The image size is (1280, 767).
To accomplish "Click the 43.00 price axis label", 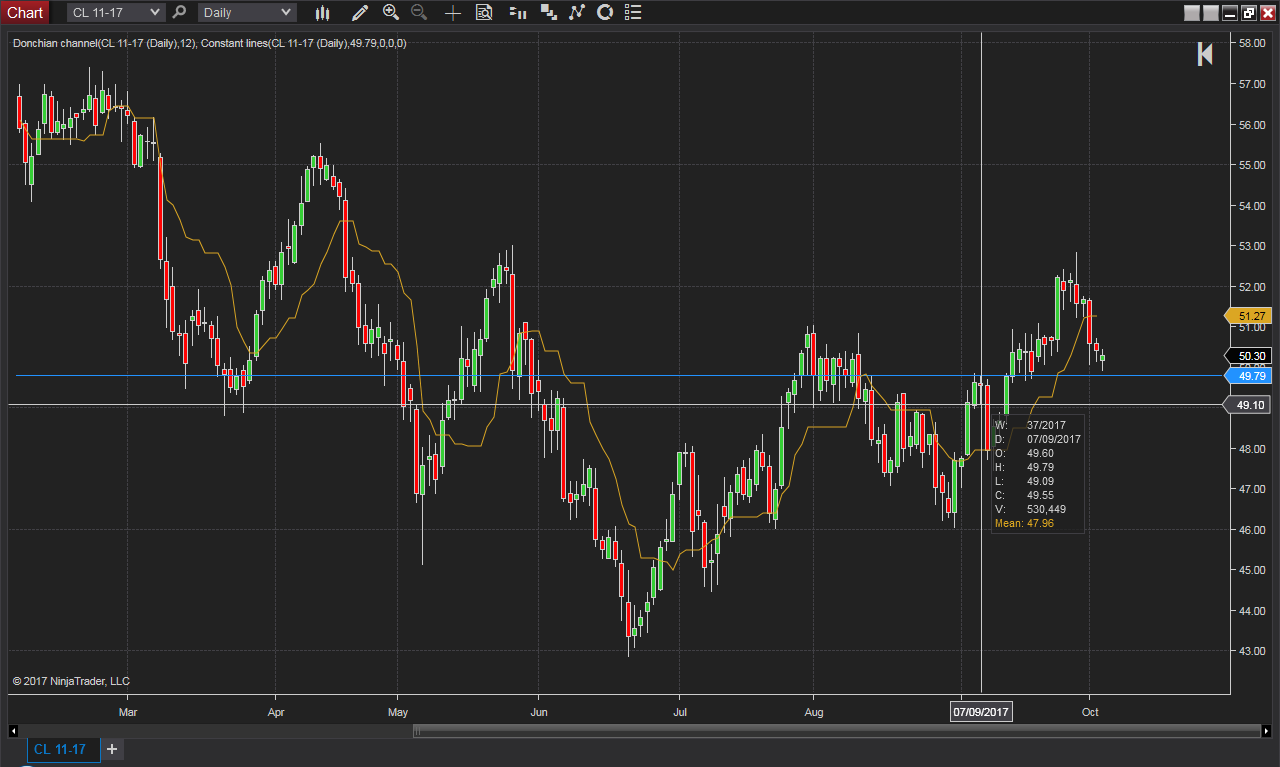I will 1252,651.
